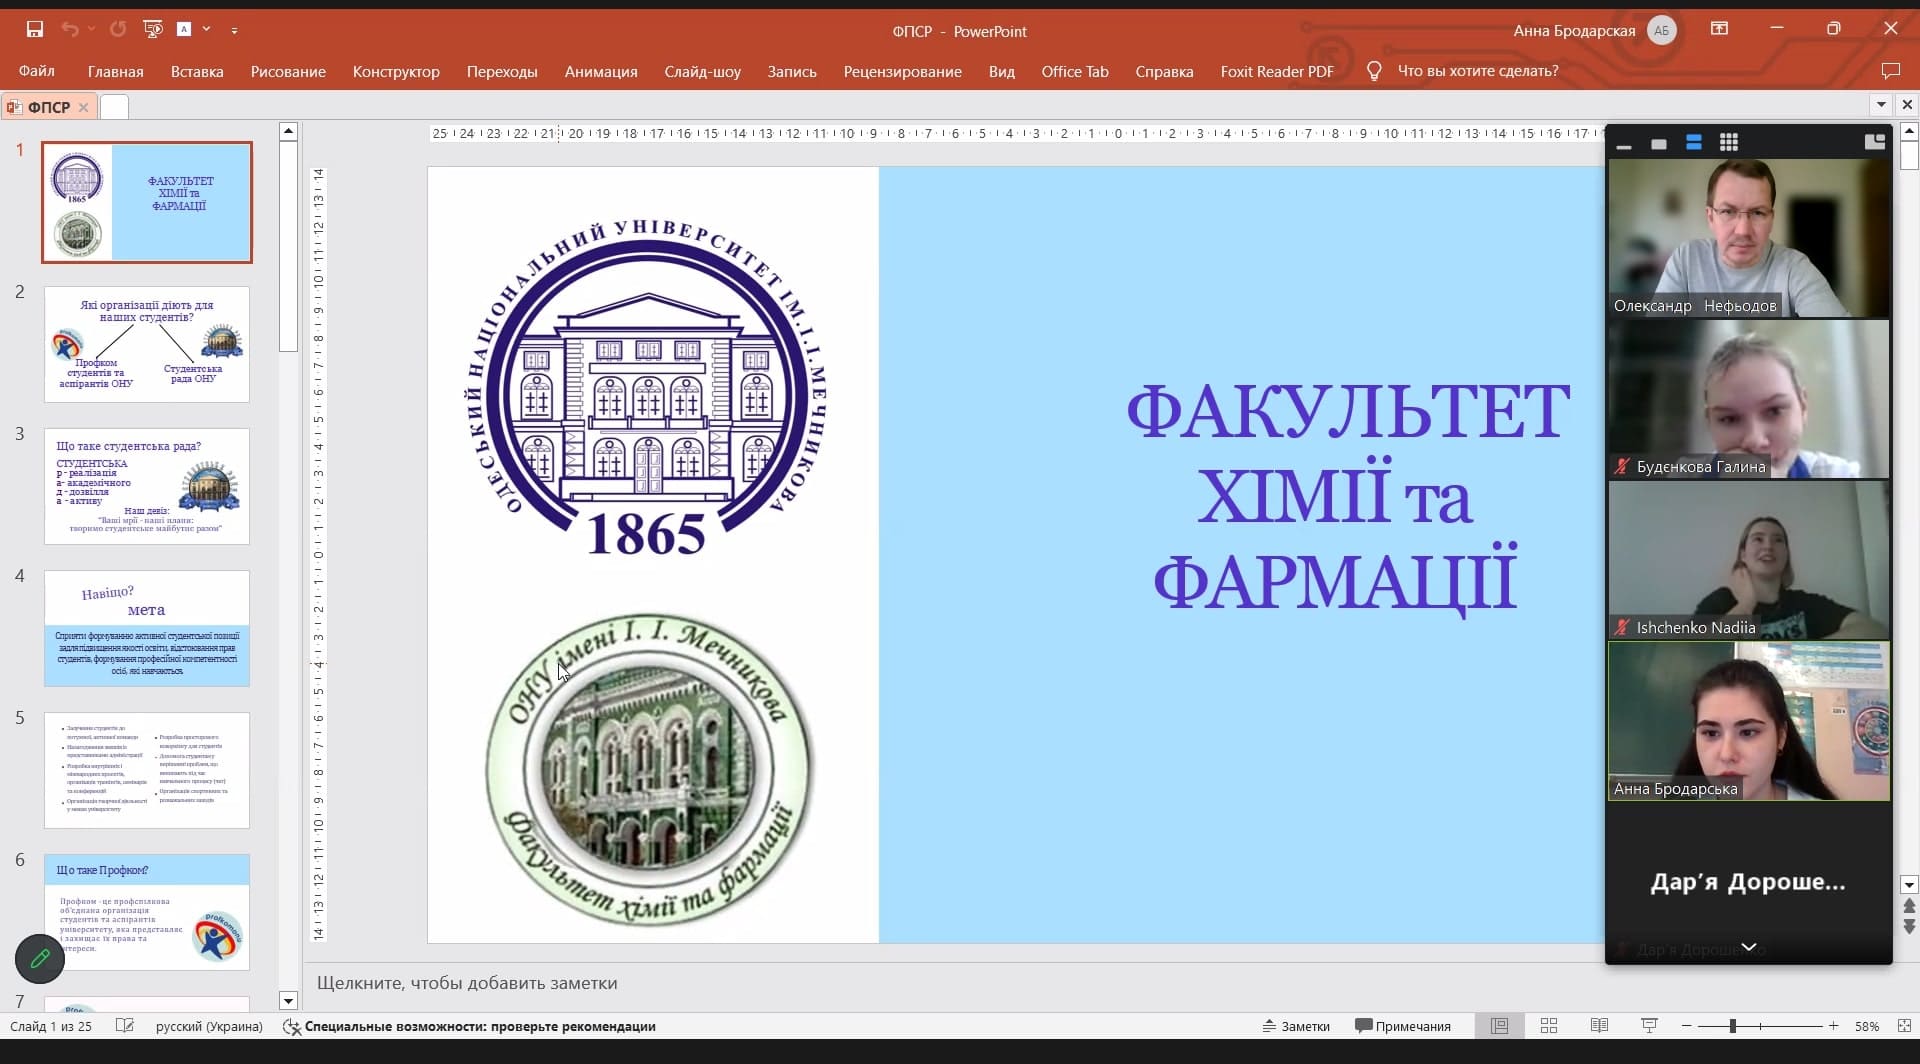
Task: Undo the last action
Action: (x=69, y=29)
